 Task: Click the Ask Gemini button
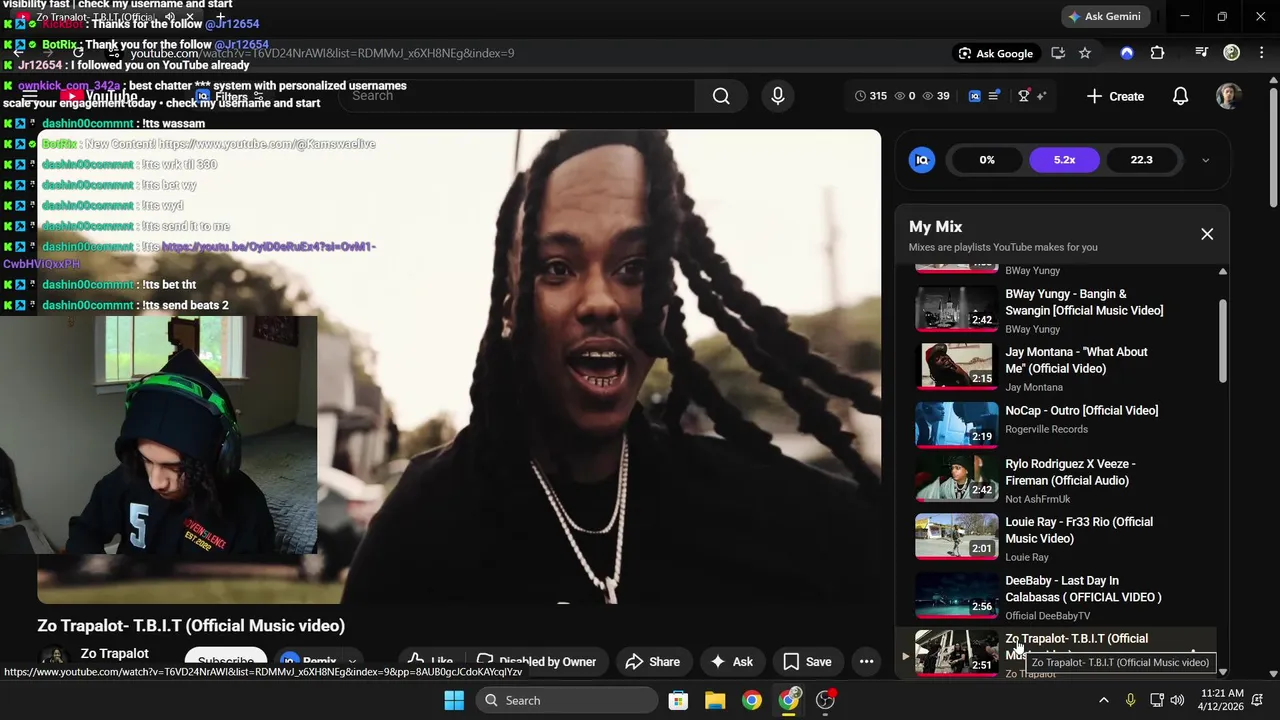pos(1104,16)
